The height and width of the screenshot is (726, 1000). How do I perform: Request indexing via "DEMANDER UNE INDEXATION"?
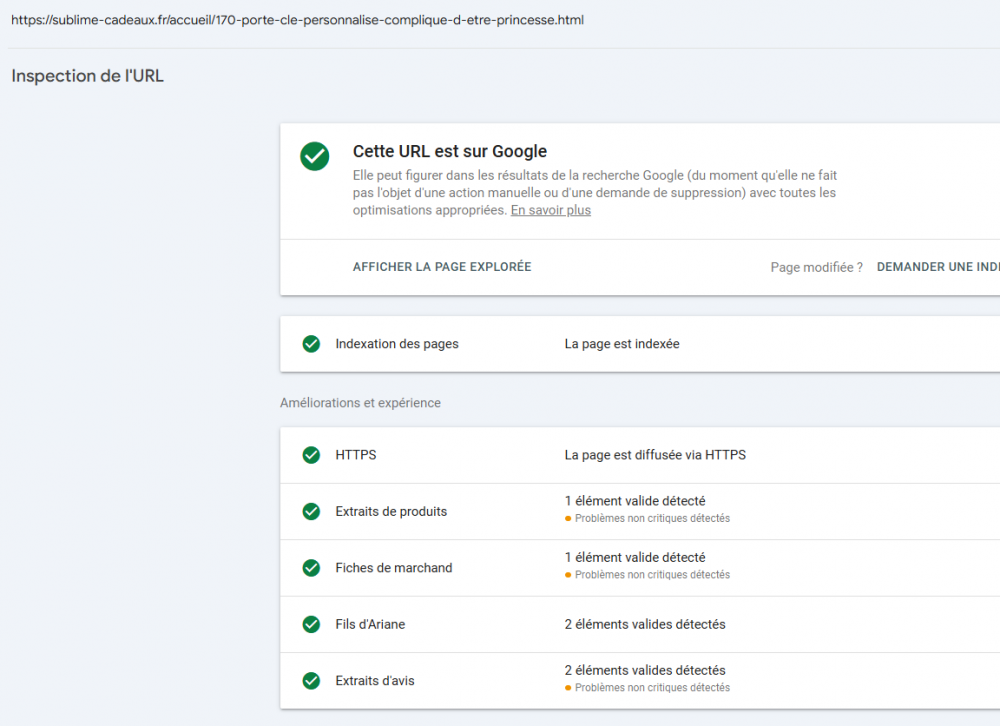pos(937,267)
